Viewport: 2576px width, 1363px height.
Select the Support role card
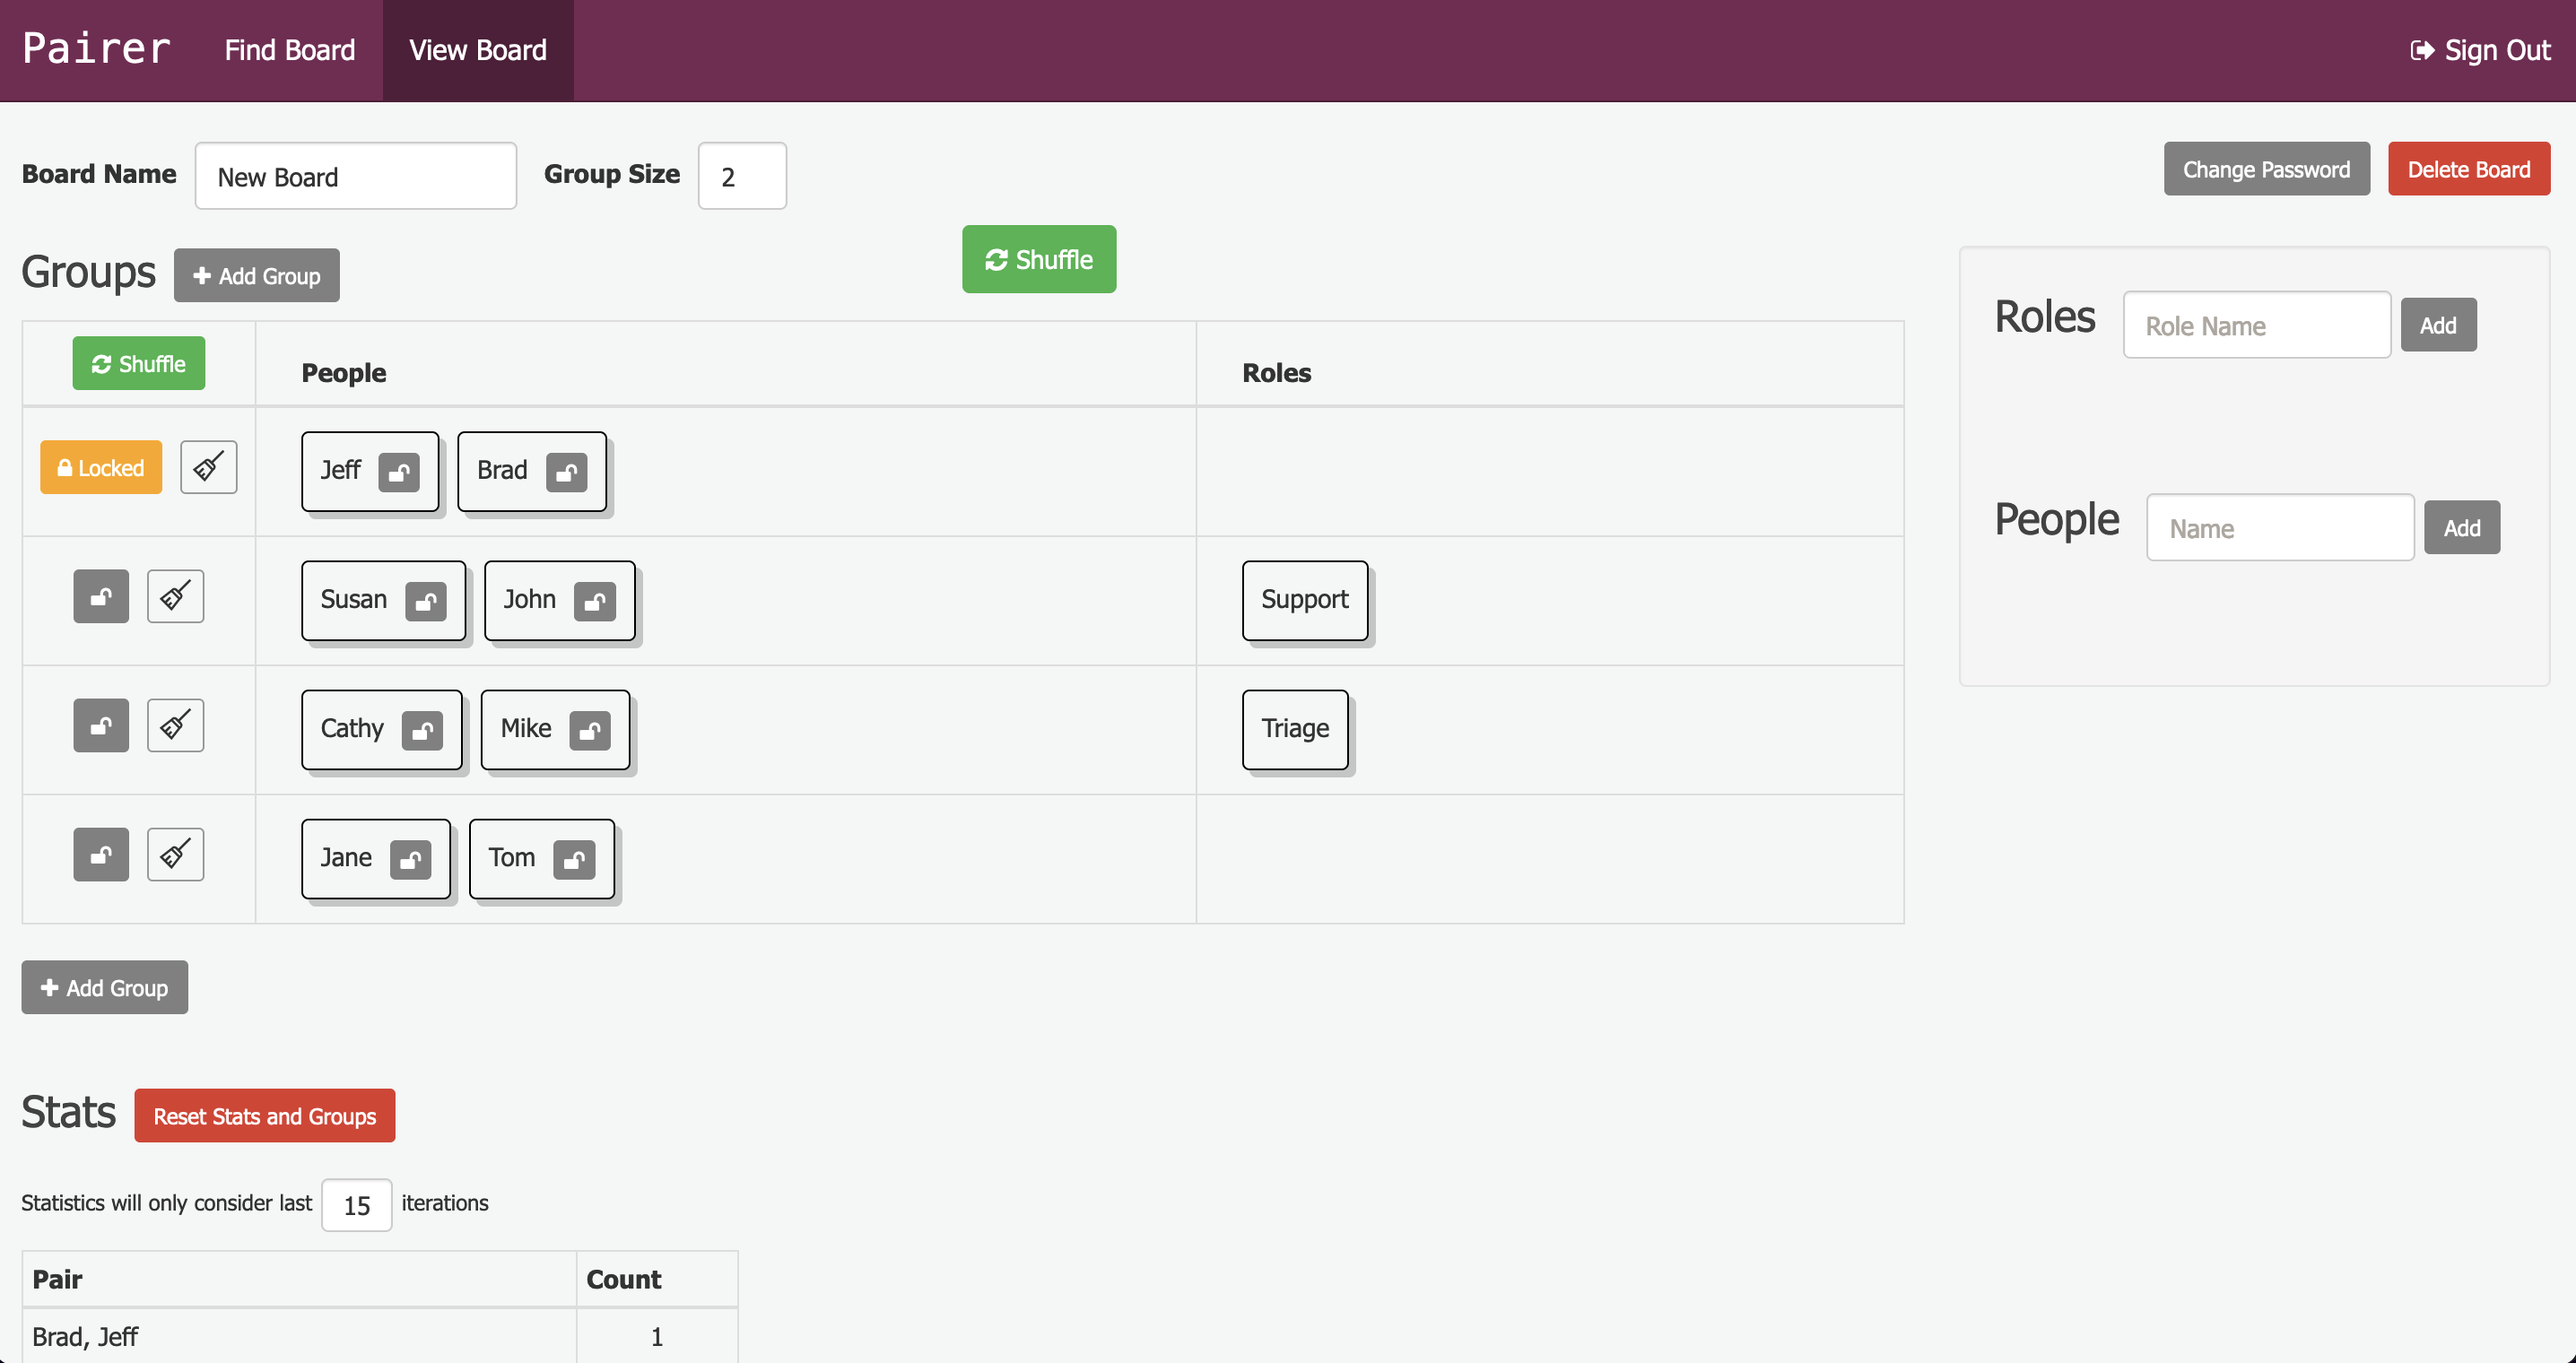[1305, 600]
